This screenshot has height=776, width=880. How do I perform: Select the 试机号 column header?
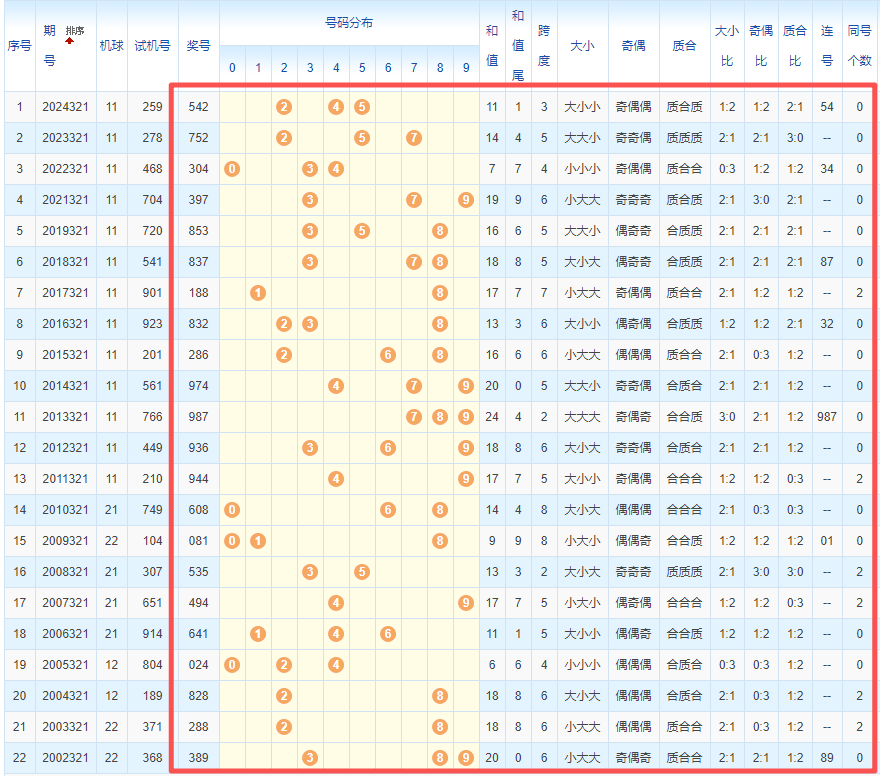(x=152, y=46)
